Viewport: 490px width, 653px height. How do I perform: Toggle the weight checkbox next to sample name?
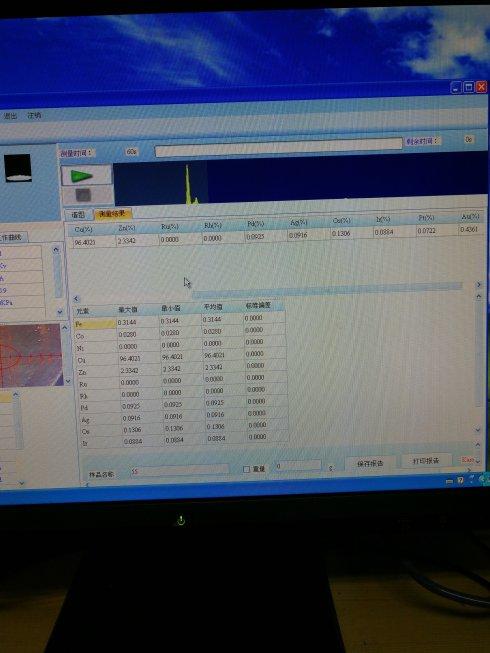[x=246, y=469]
